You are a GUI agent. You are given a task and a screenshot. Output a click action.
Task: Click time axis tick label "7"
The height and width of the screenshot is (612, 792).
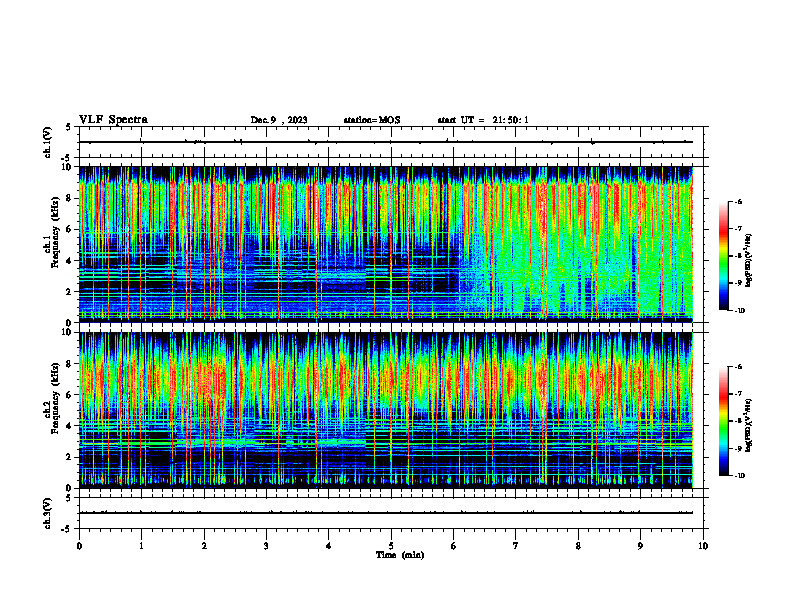tap(516, 546)
